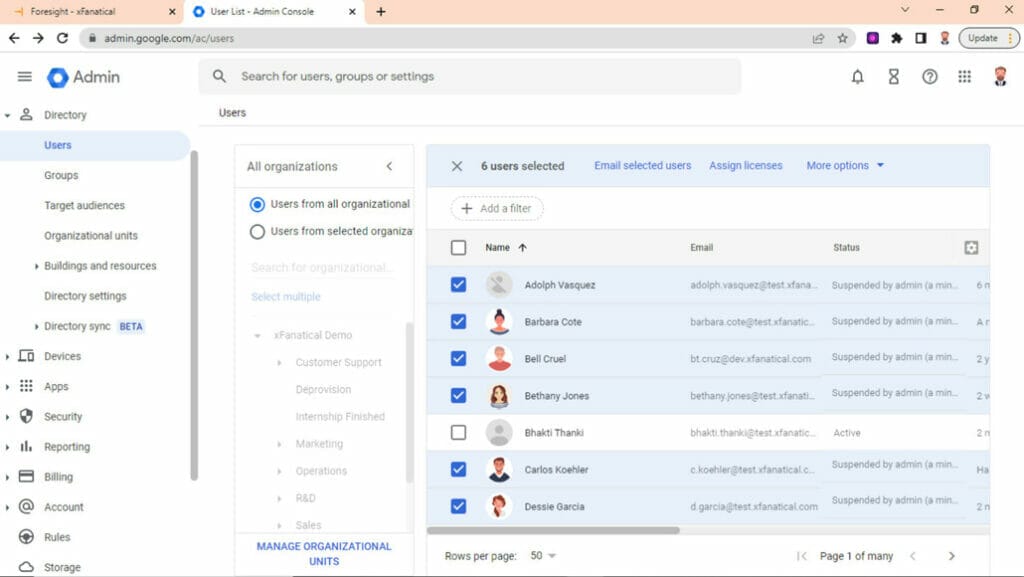1024x577 pixels.
Task: Uncheck Barbara Cote's row checkbox
Action: tap(457, 321)
